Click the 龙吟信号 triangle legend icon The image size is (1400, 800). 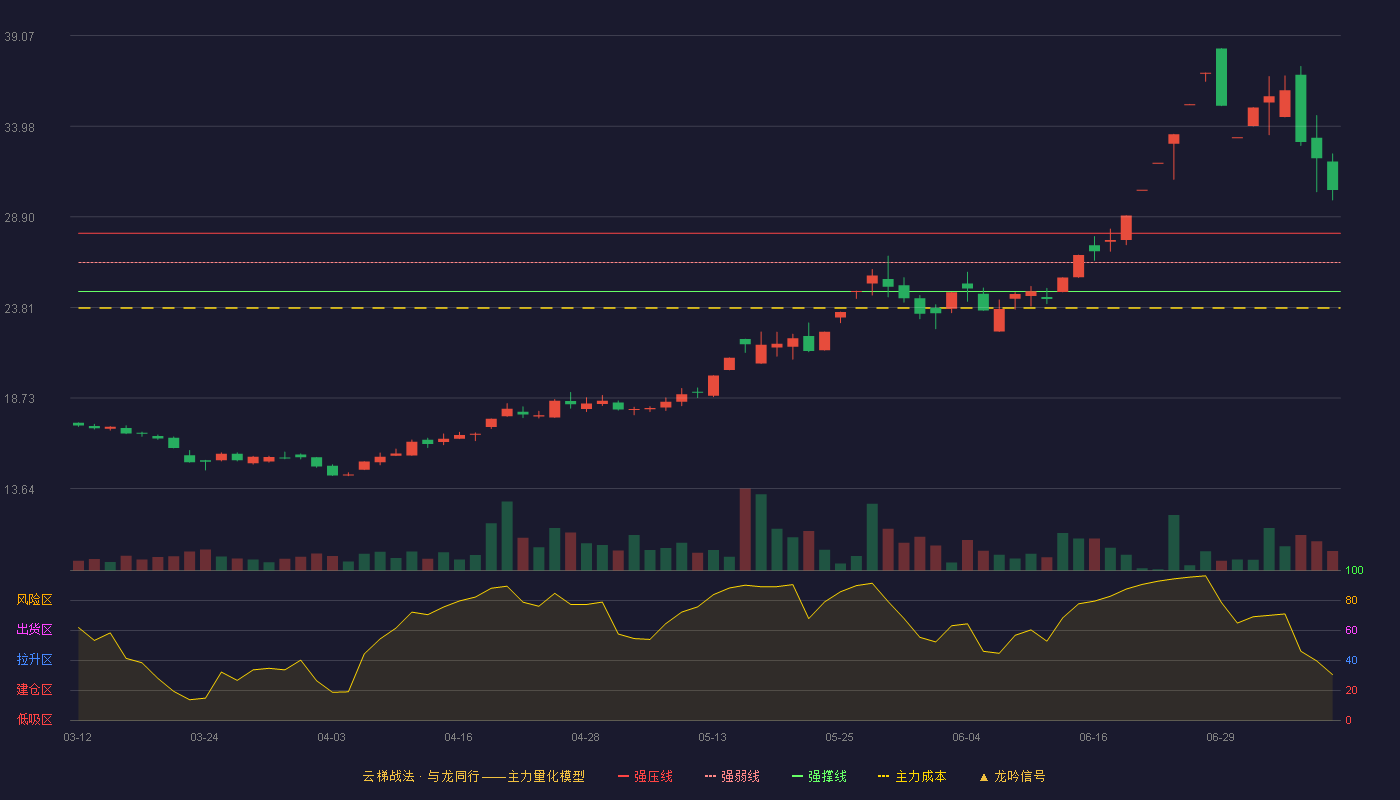tap(984, 776)
